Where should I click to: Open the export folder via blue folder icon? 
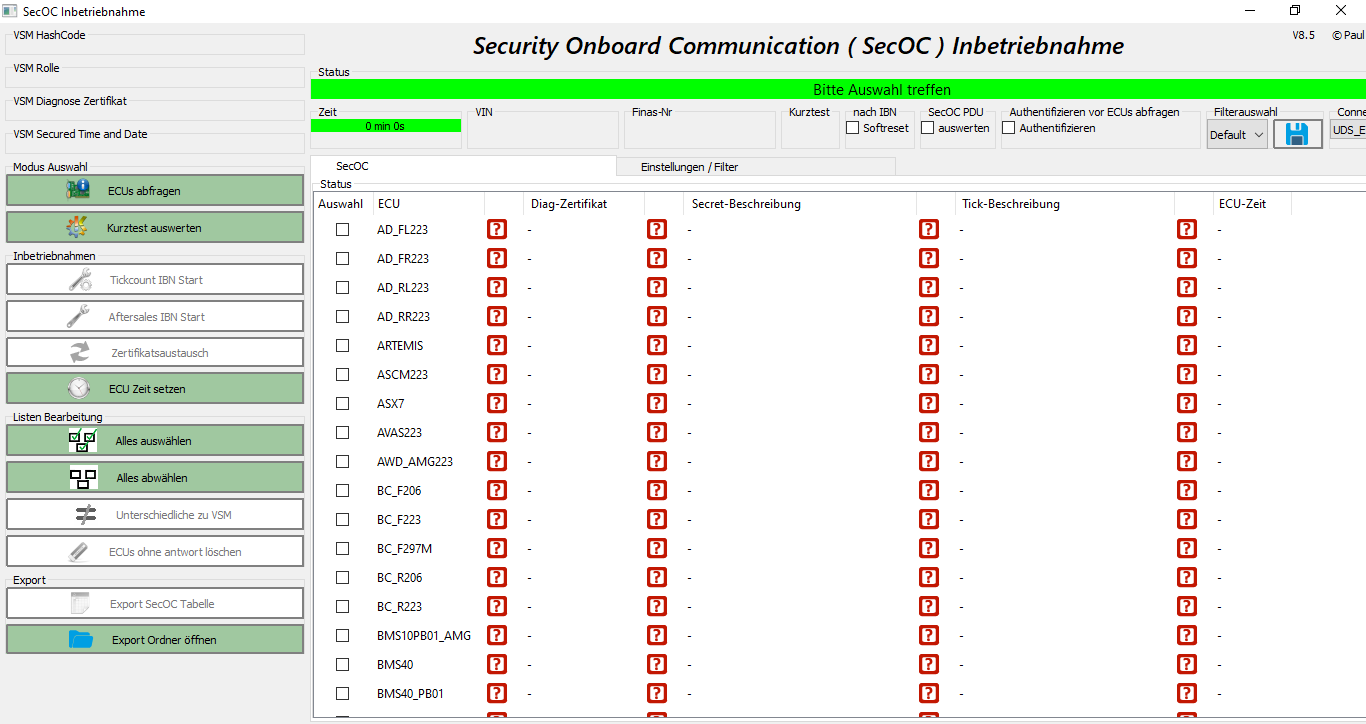click(x=81, y=640)
